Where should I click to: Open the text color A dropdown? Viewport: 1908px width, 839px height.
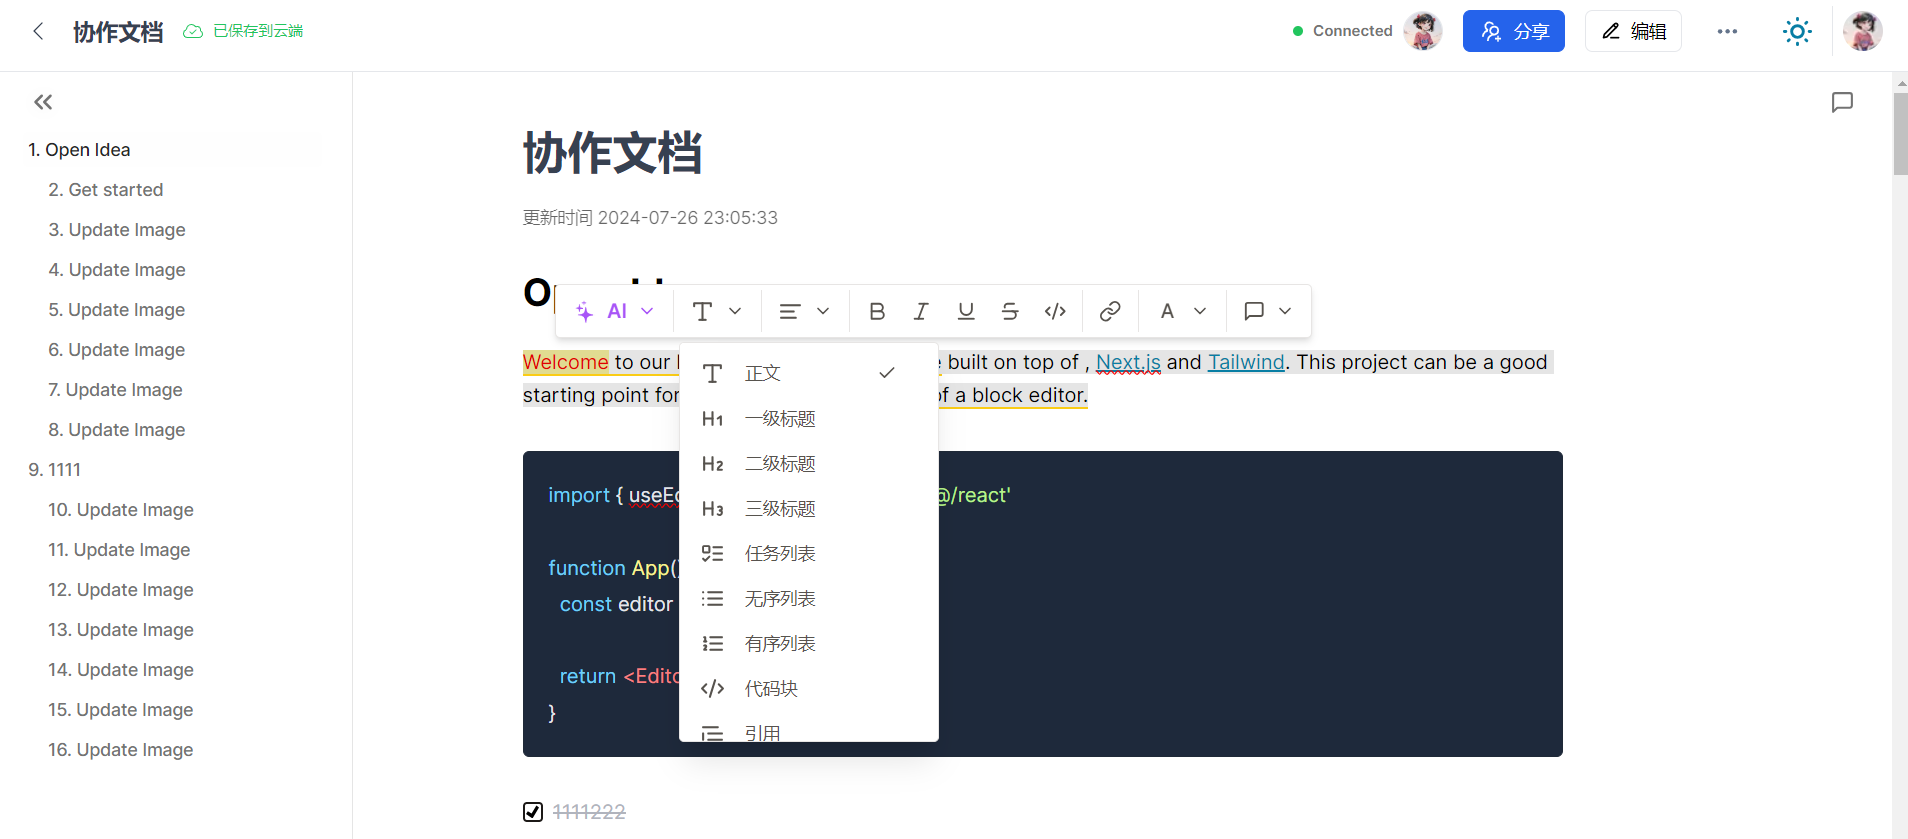pyautogui.click(x=1183, y=311)
